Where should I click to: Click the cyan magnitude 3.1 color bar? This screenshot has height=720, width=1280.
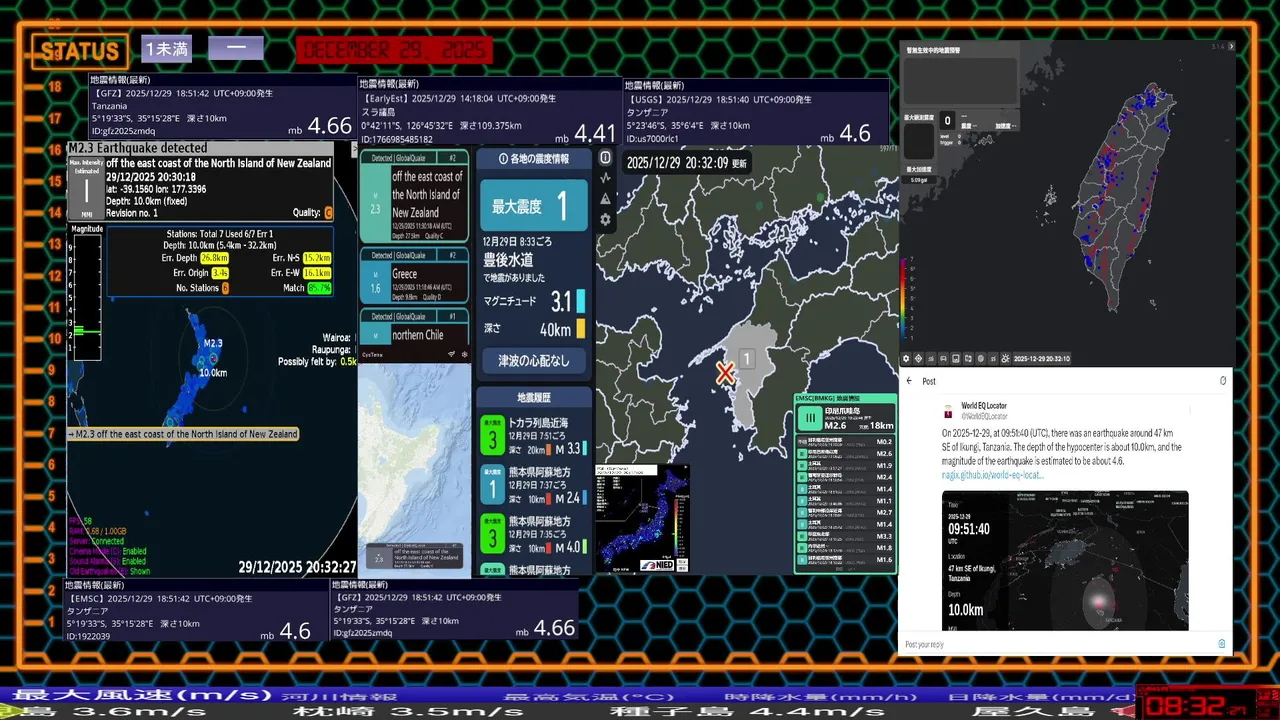(581, 301)
